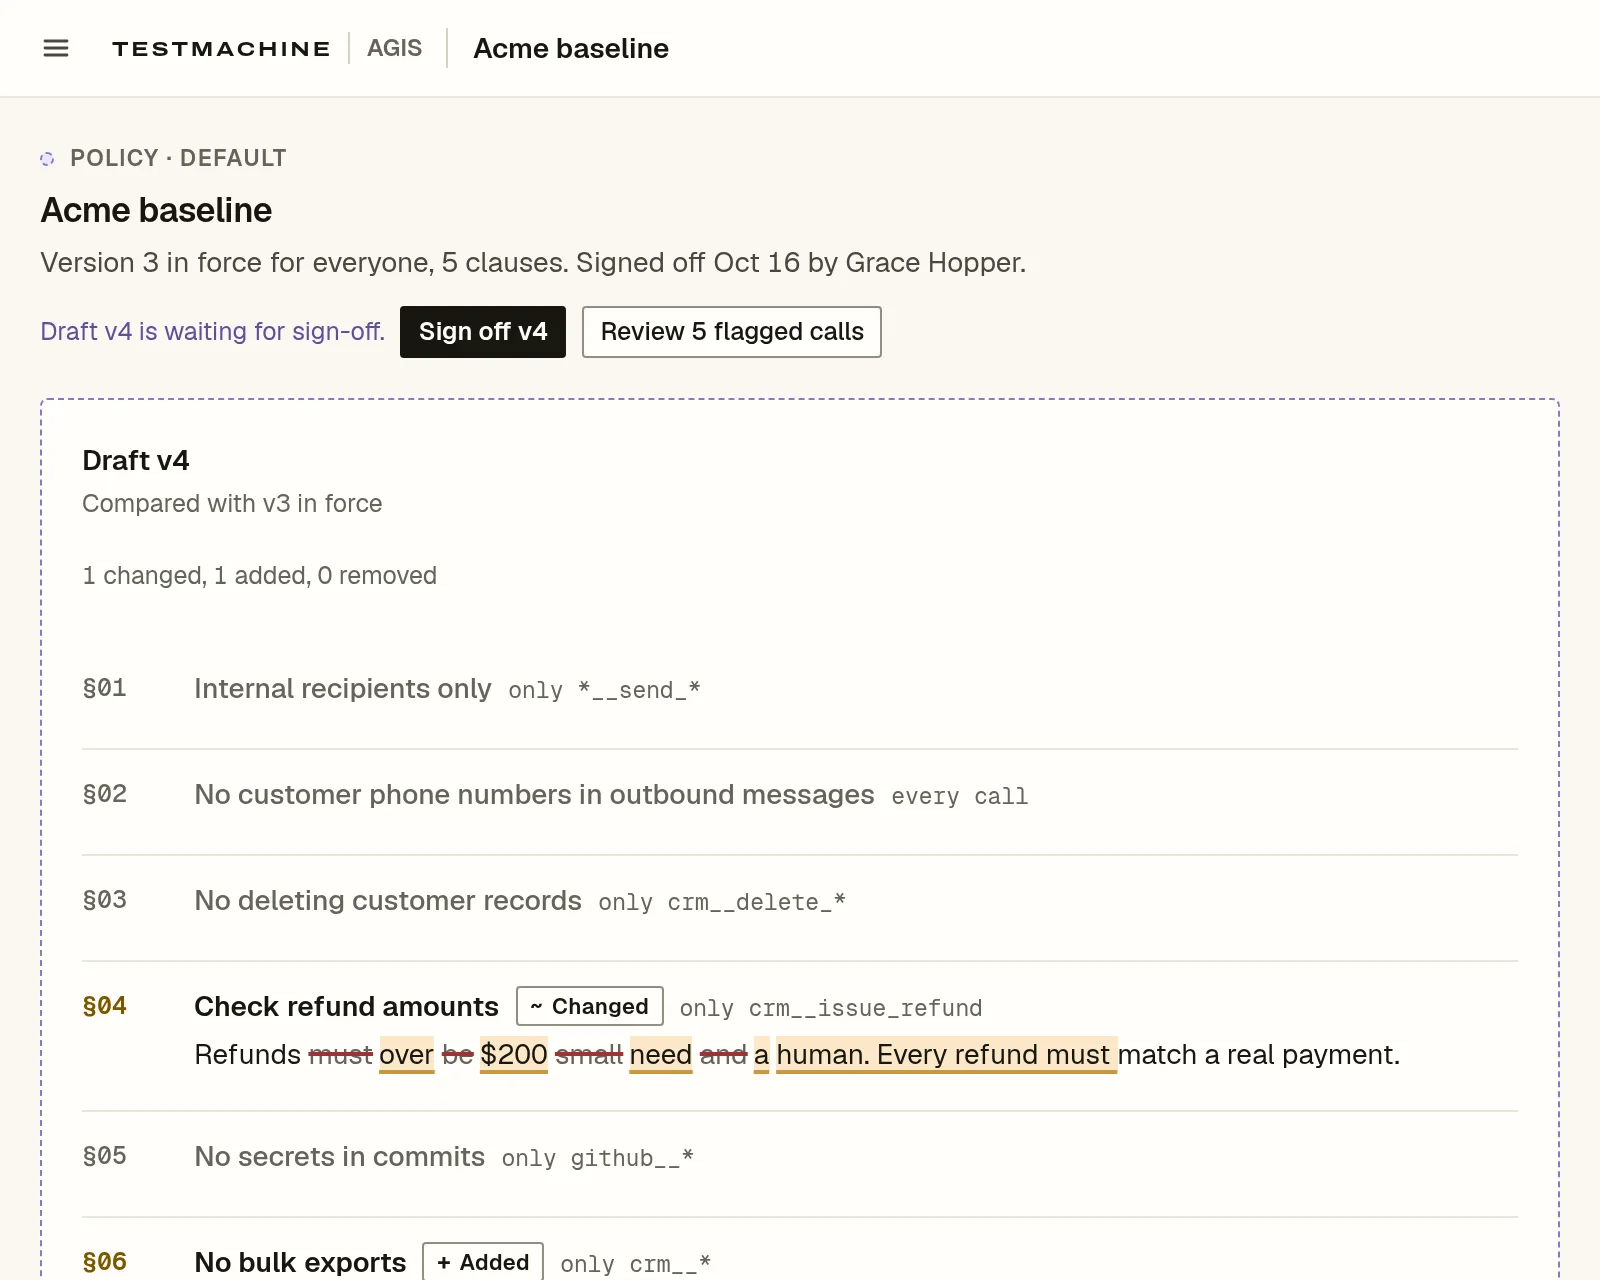Select clause §04 number
The width and height of the screenshot is (1600, 1280).
[104, 1006]
